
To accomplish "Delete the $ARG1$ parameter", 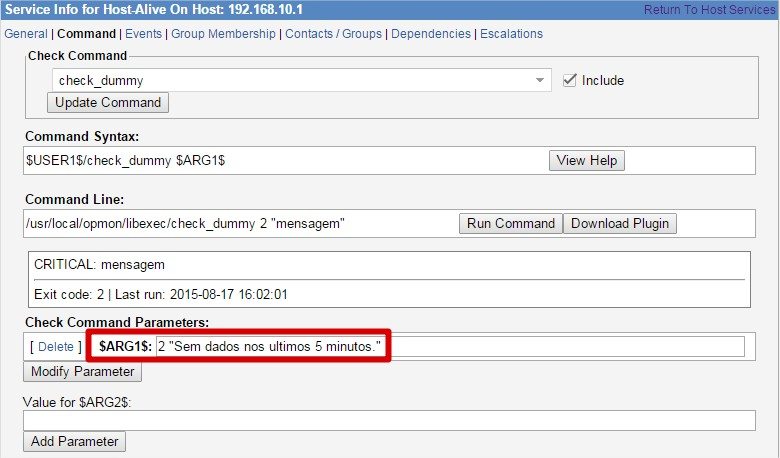I will click(x=56, y=346).
